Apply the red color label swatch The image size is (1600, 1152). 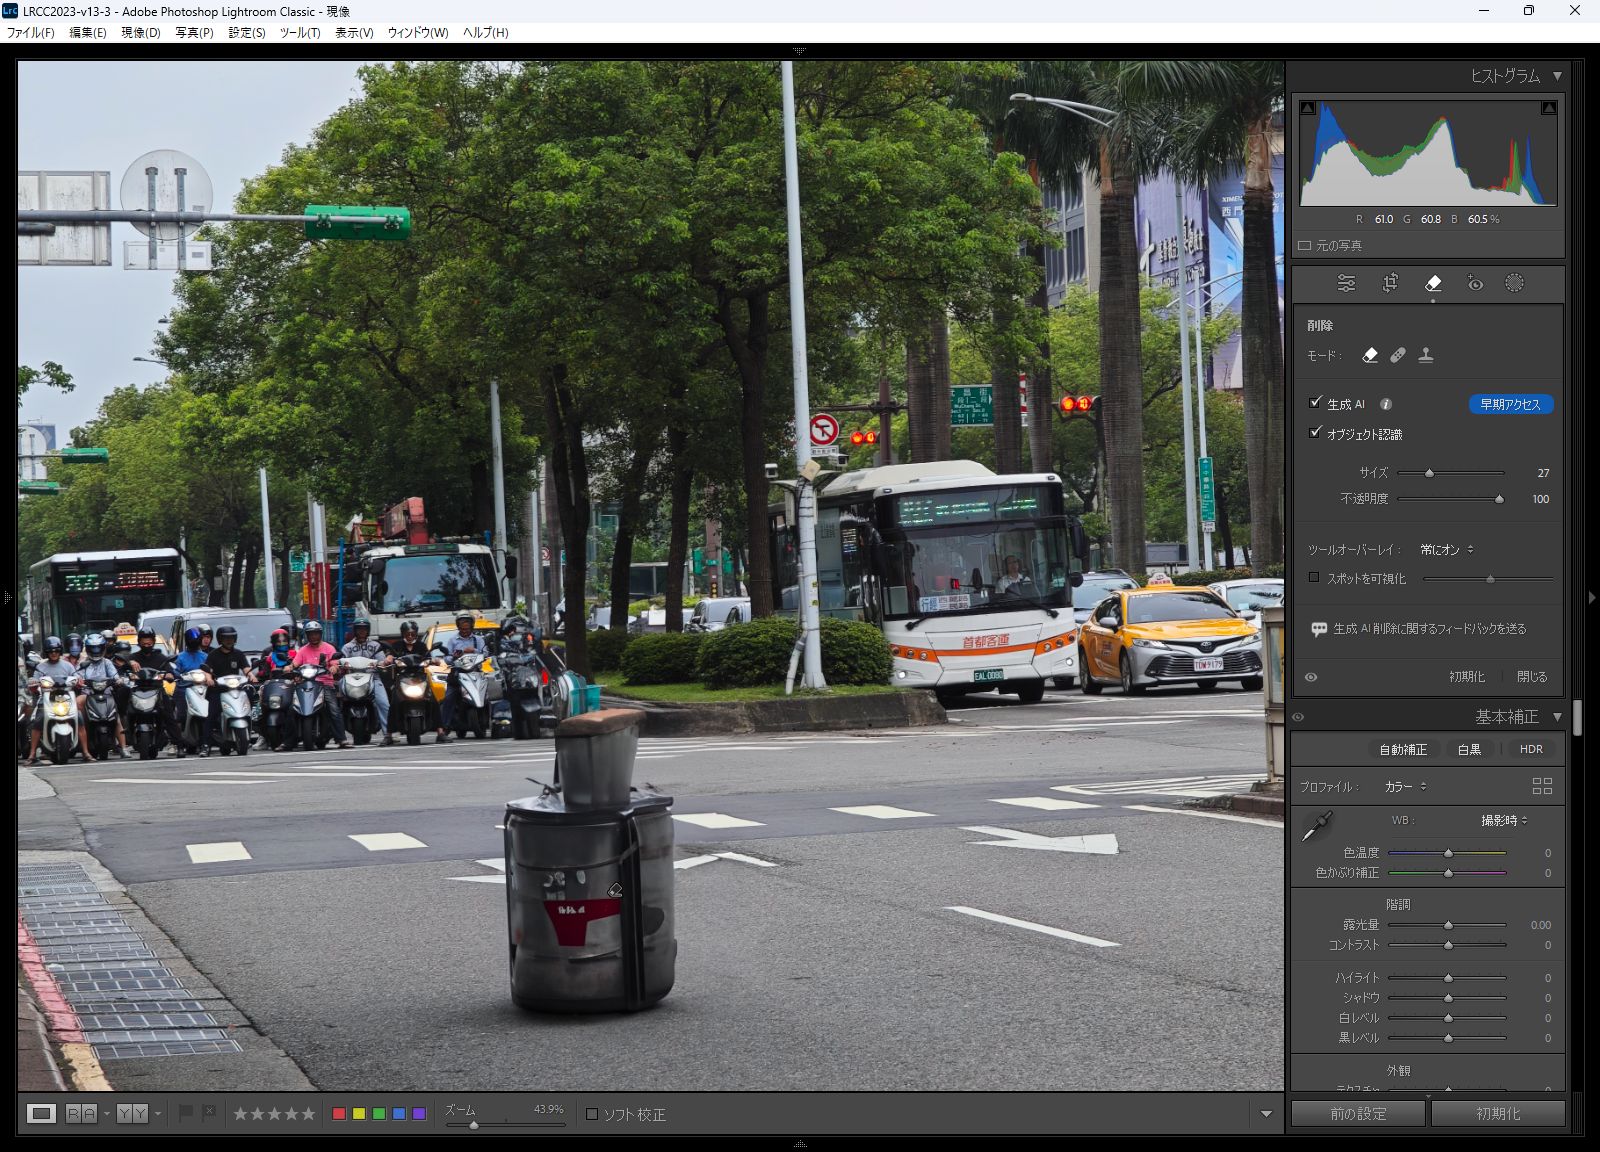339,1114
